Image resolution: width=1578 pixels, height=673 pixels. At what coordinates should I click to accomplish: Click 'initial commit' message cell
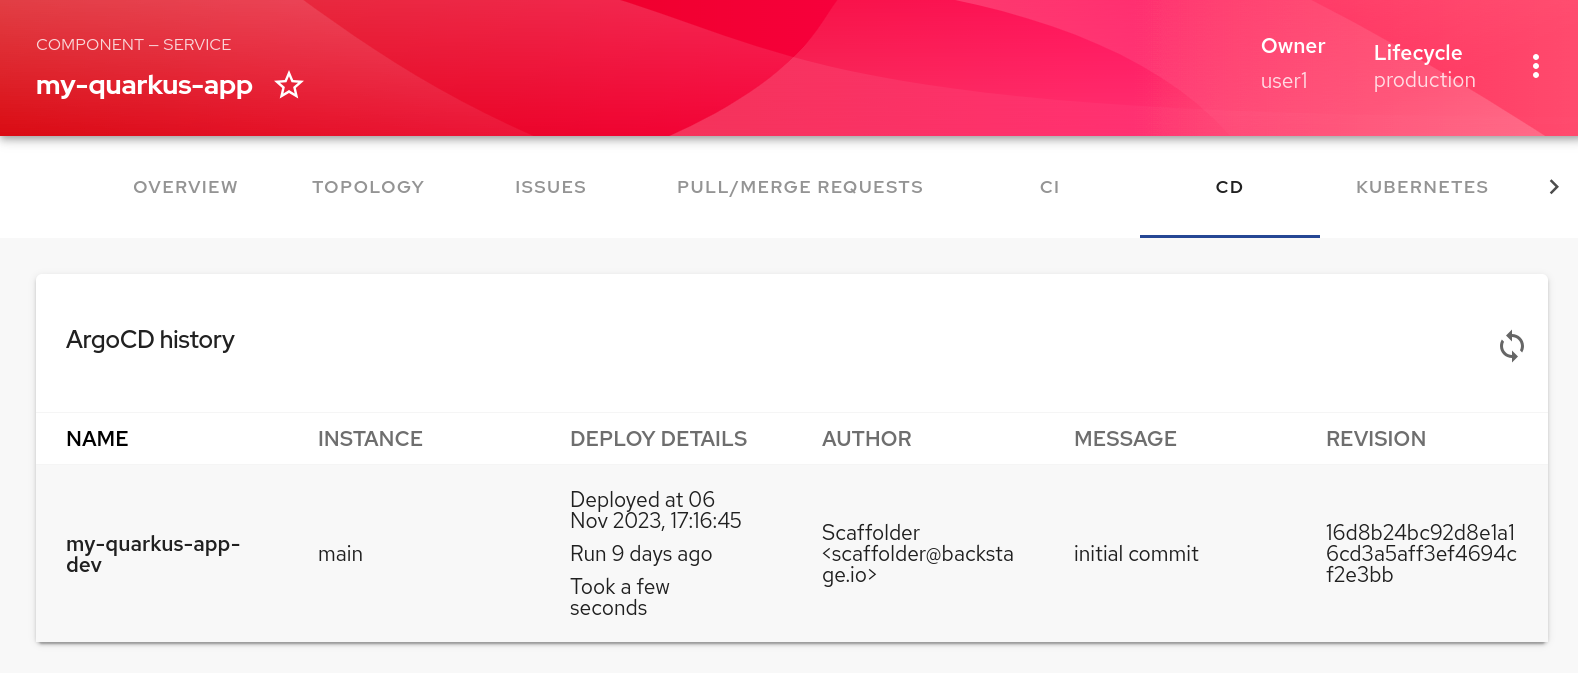click(x=1136, y=554)
